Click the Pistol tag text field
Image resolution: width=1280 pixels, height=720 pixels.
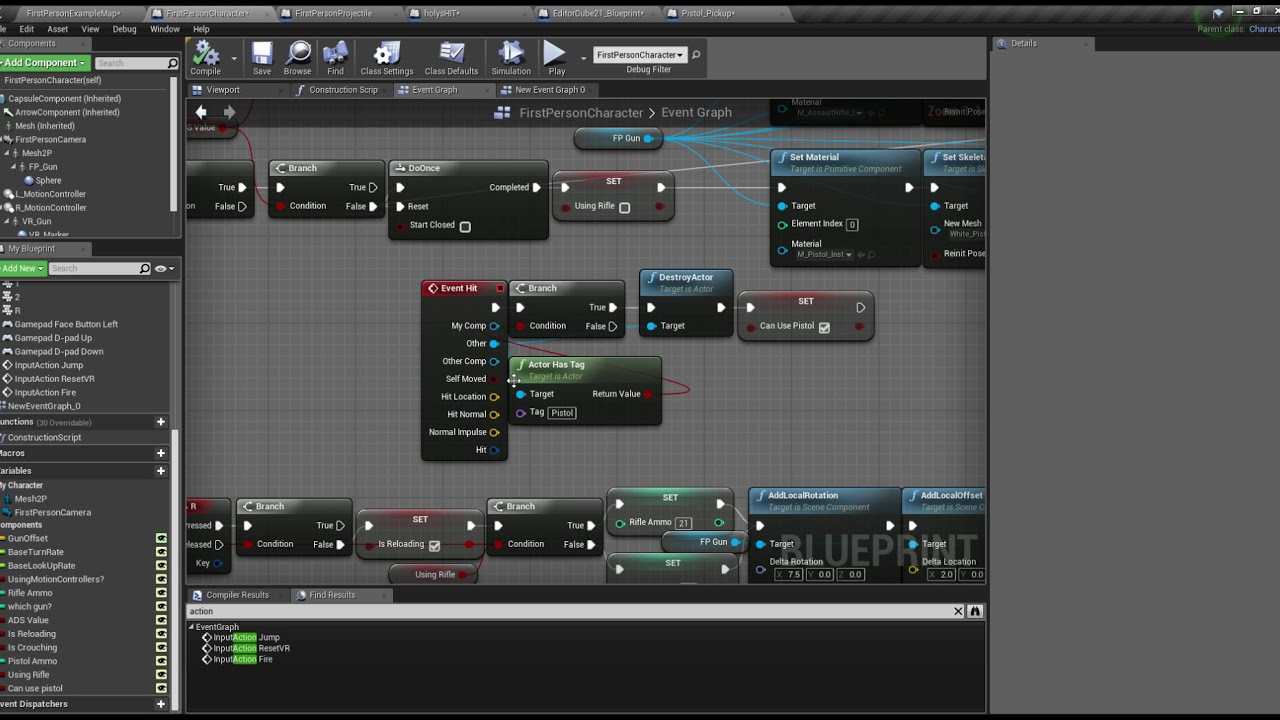pos(562,413)
